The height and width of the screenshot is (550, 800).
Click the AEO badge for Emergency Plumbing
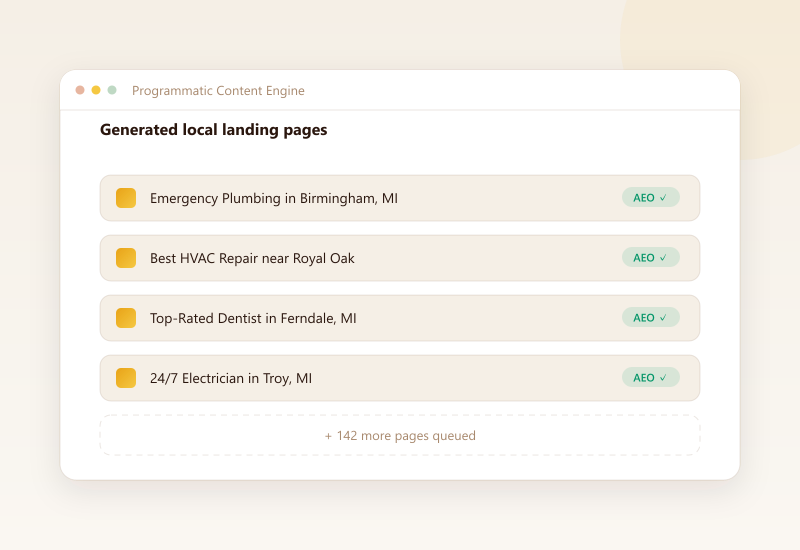pyautogui.click(x=651, y=197)
